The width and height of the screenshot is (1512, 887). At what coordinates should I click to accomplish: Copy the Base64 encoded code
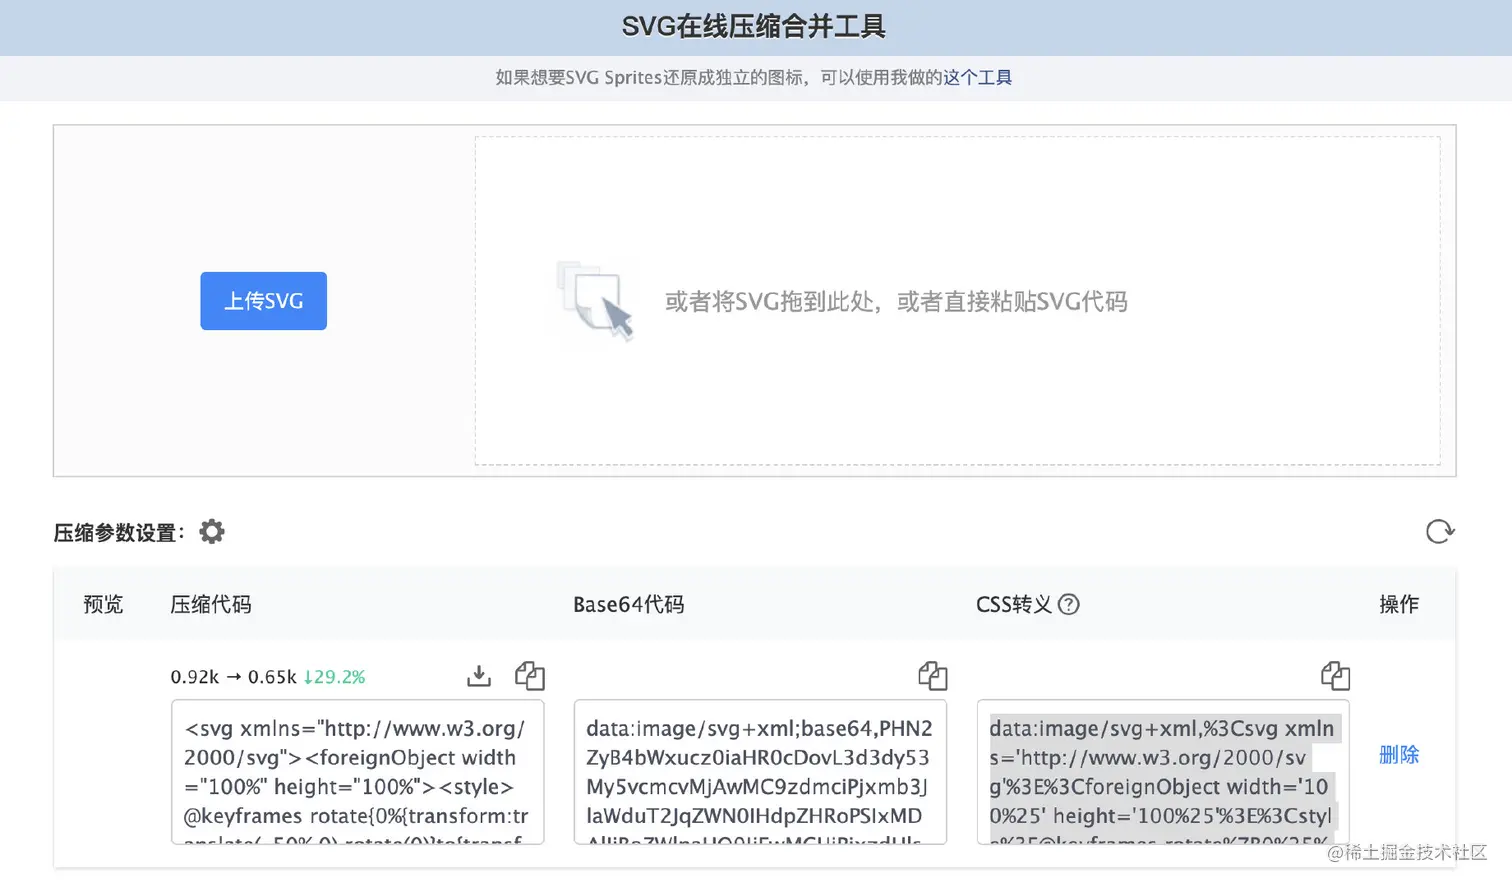(933, 676)
